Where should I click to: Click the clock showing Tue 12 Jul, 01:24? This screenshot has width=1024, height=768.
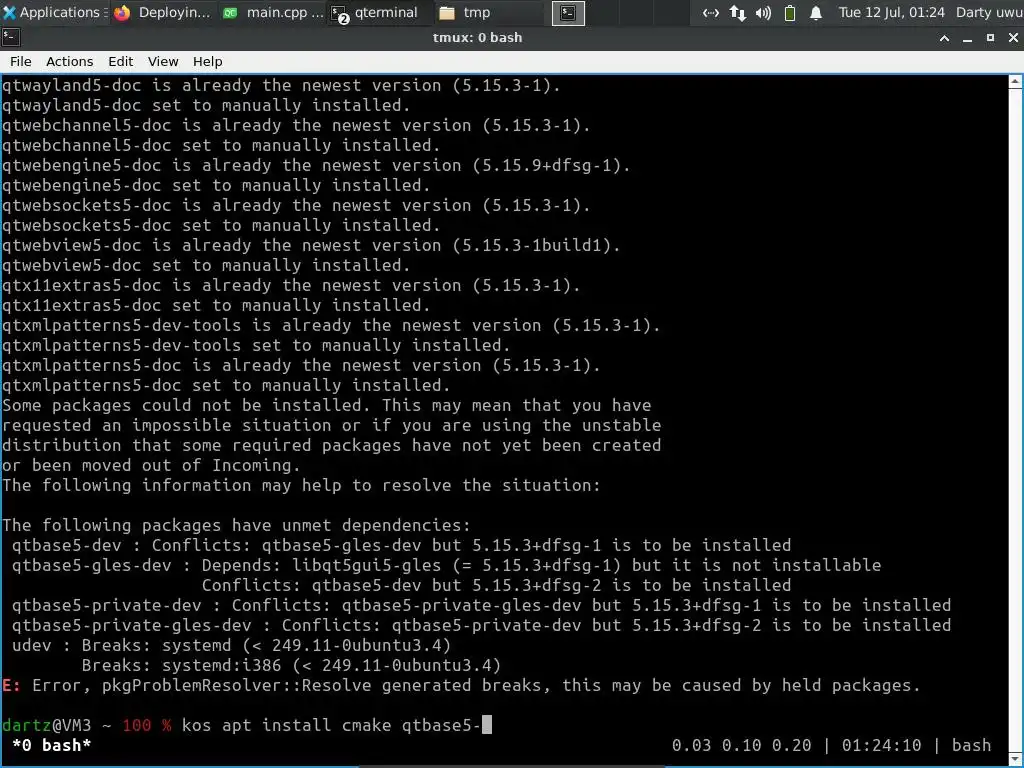click(891, 12)
